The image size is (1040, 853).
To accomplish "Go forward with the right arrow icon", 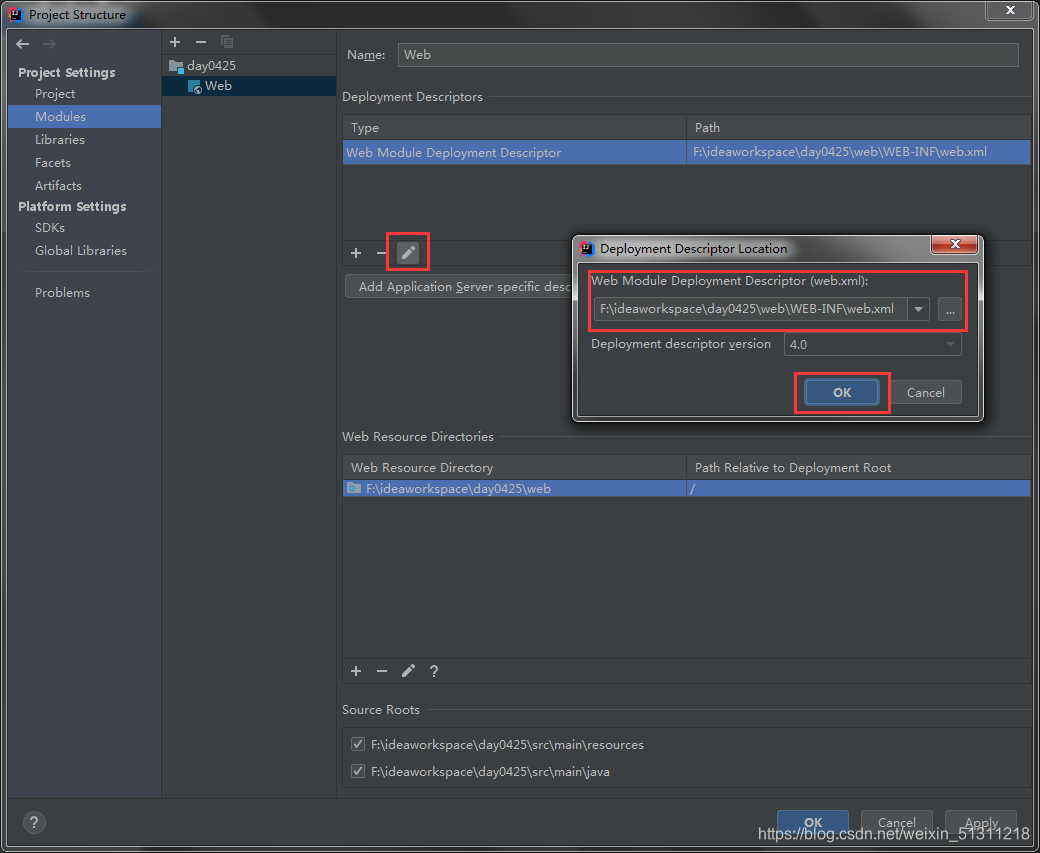I will [49, 44].
